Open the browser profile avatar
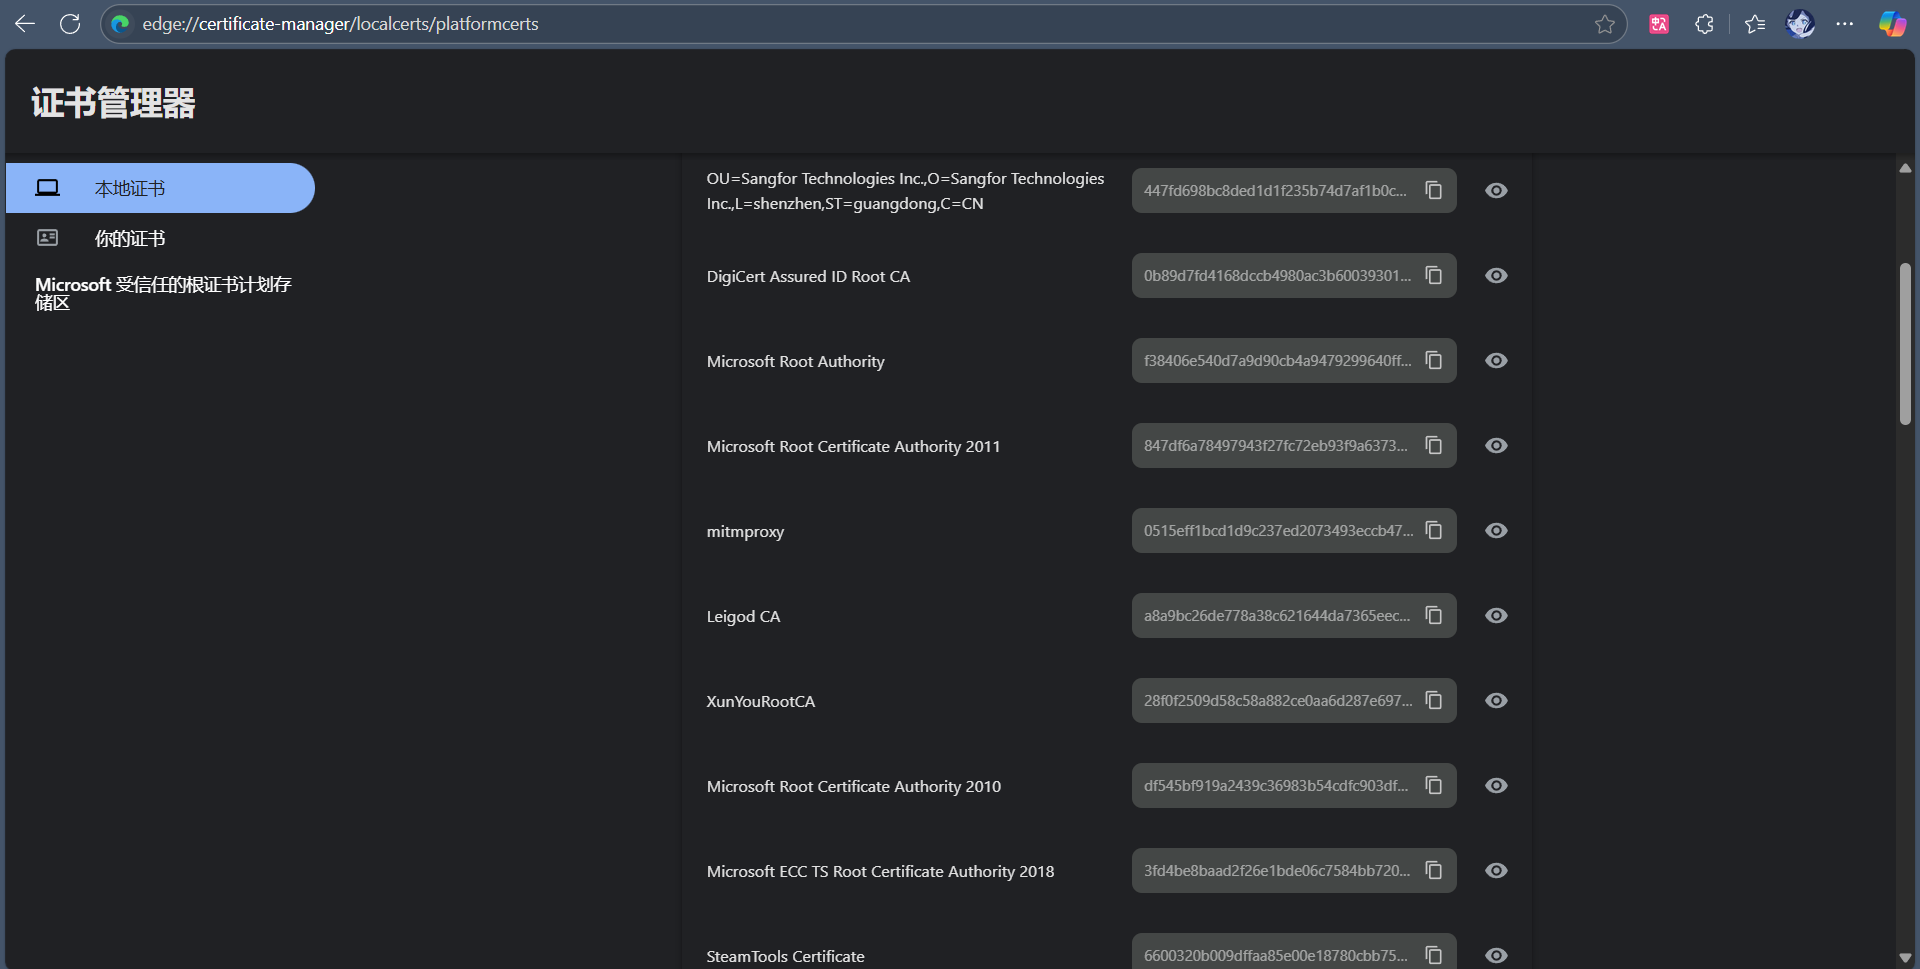Screen dimensions: 1920x969 [x=1801, y=24]
